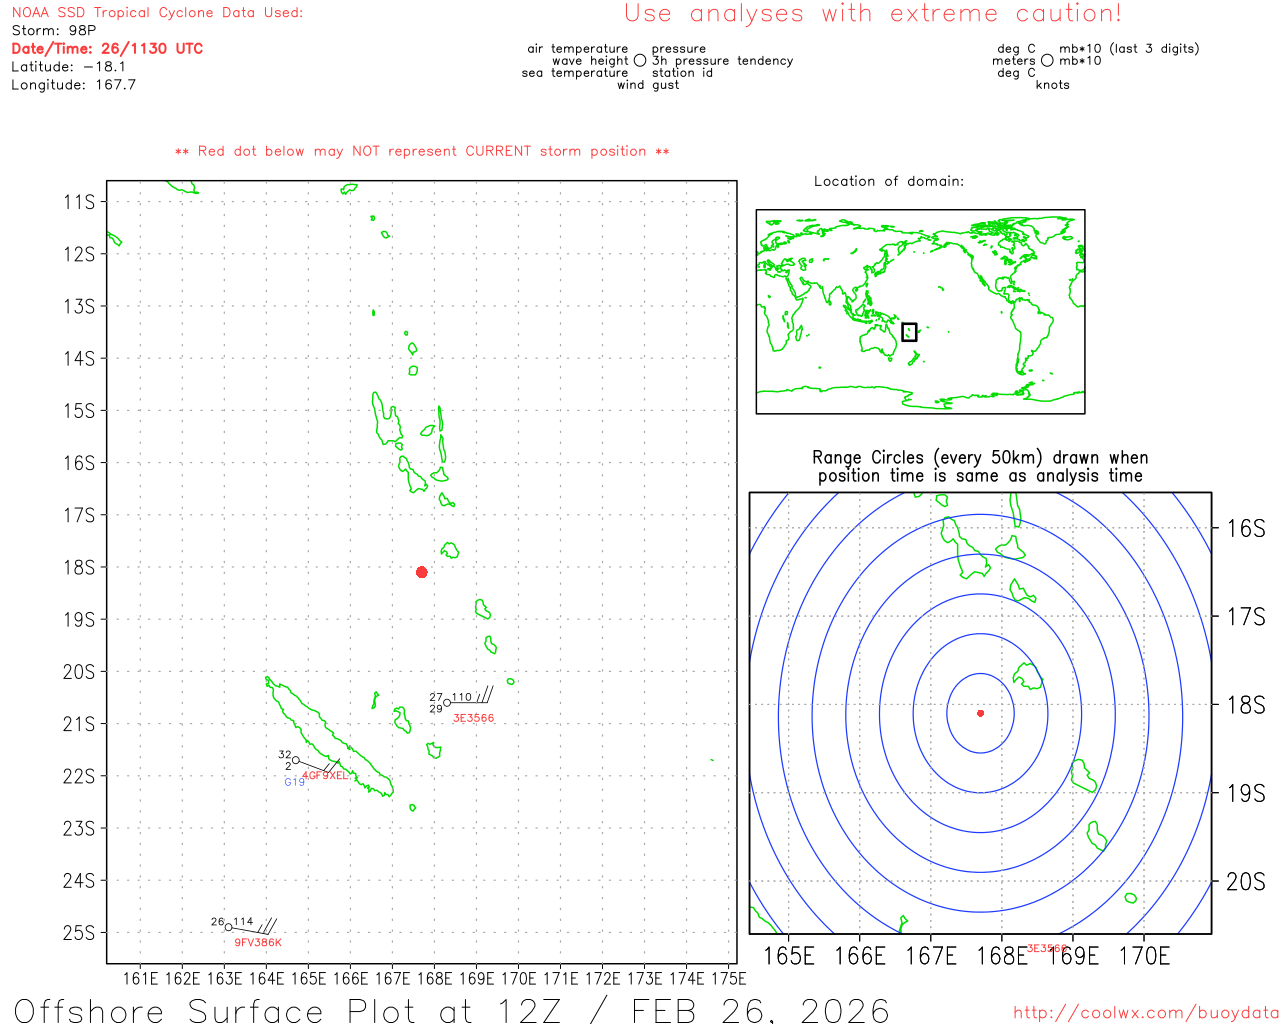Click the legend circle next to 'meters'

point(1047,60)
